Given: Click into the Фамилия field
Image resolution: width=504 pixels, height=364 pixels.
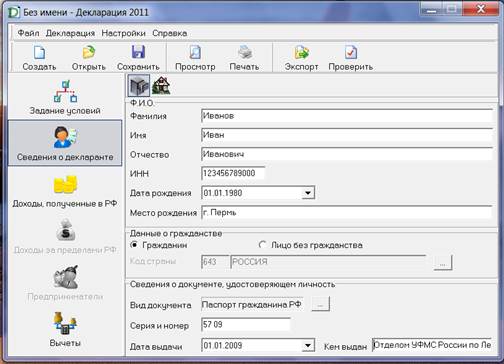Looking at the screenshot, I should (x=347, y=116).
